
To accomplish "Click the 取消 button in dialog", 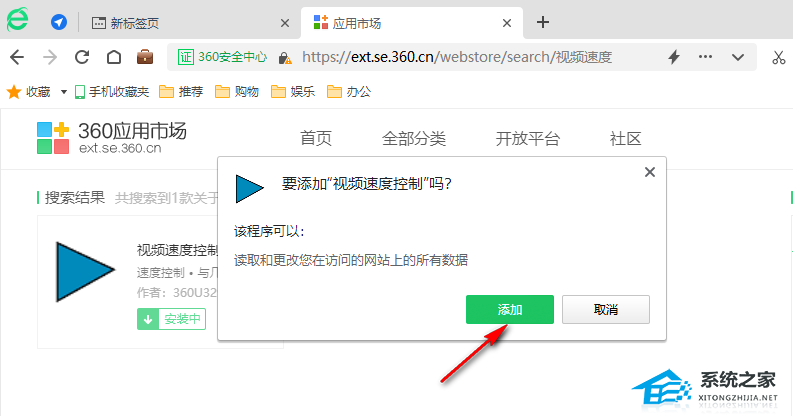I will (x=606, y=309).
